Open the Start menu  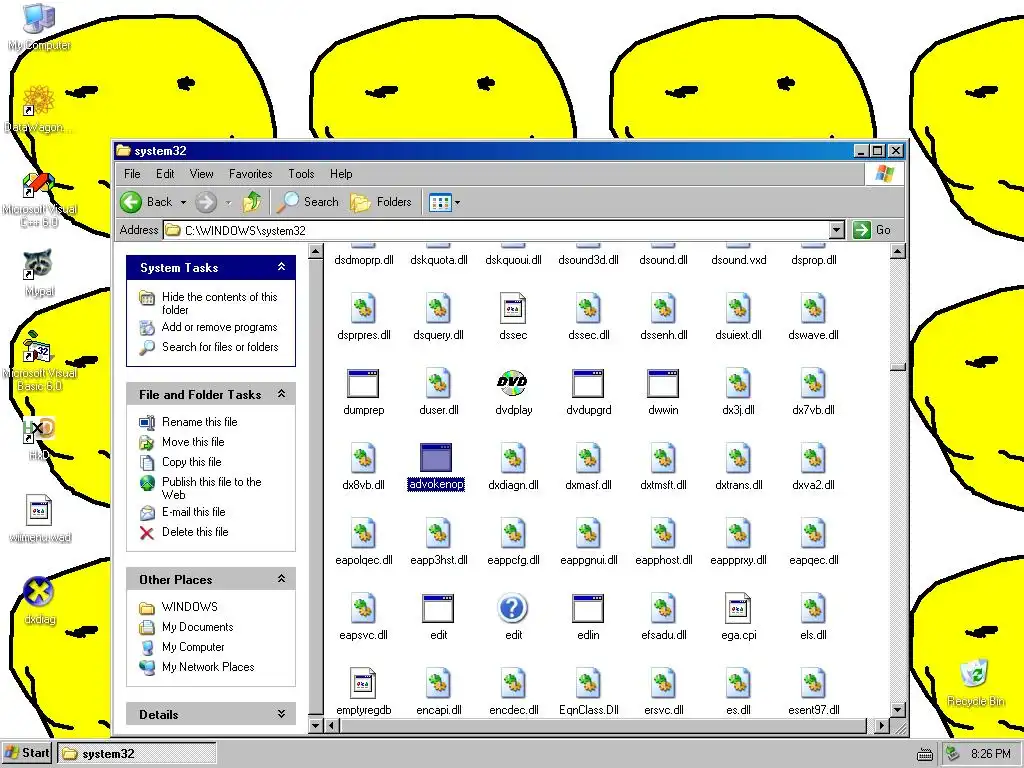(x=27, y=753)
